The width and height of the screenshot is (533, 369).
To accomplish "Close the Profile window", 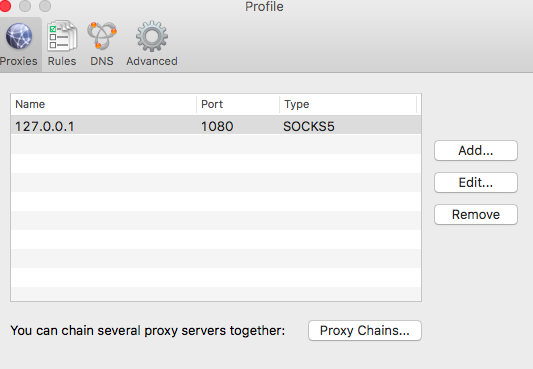I will pyautogui.click(x=5, y=6).
